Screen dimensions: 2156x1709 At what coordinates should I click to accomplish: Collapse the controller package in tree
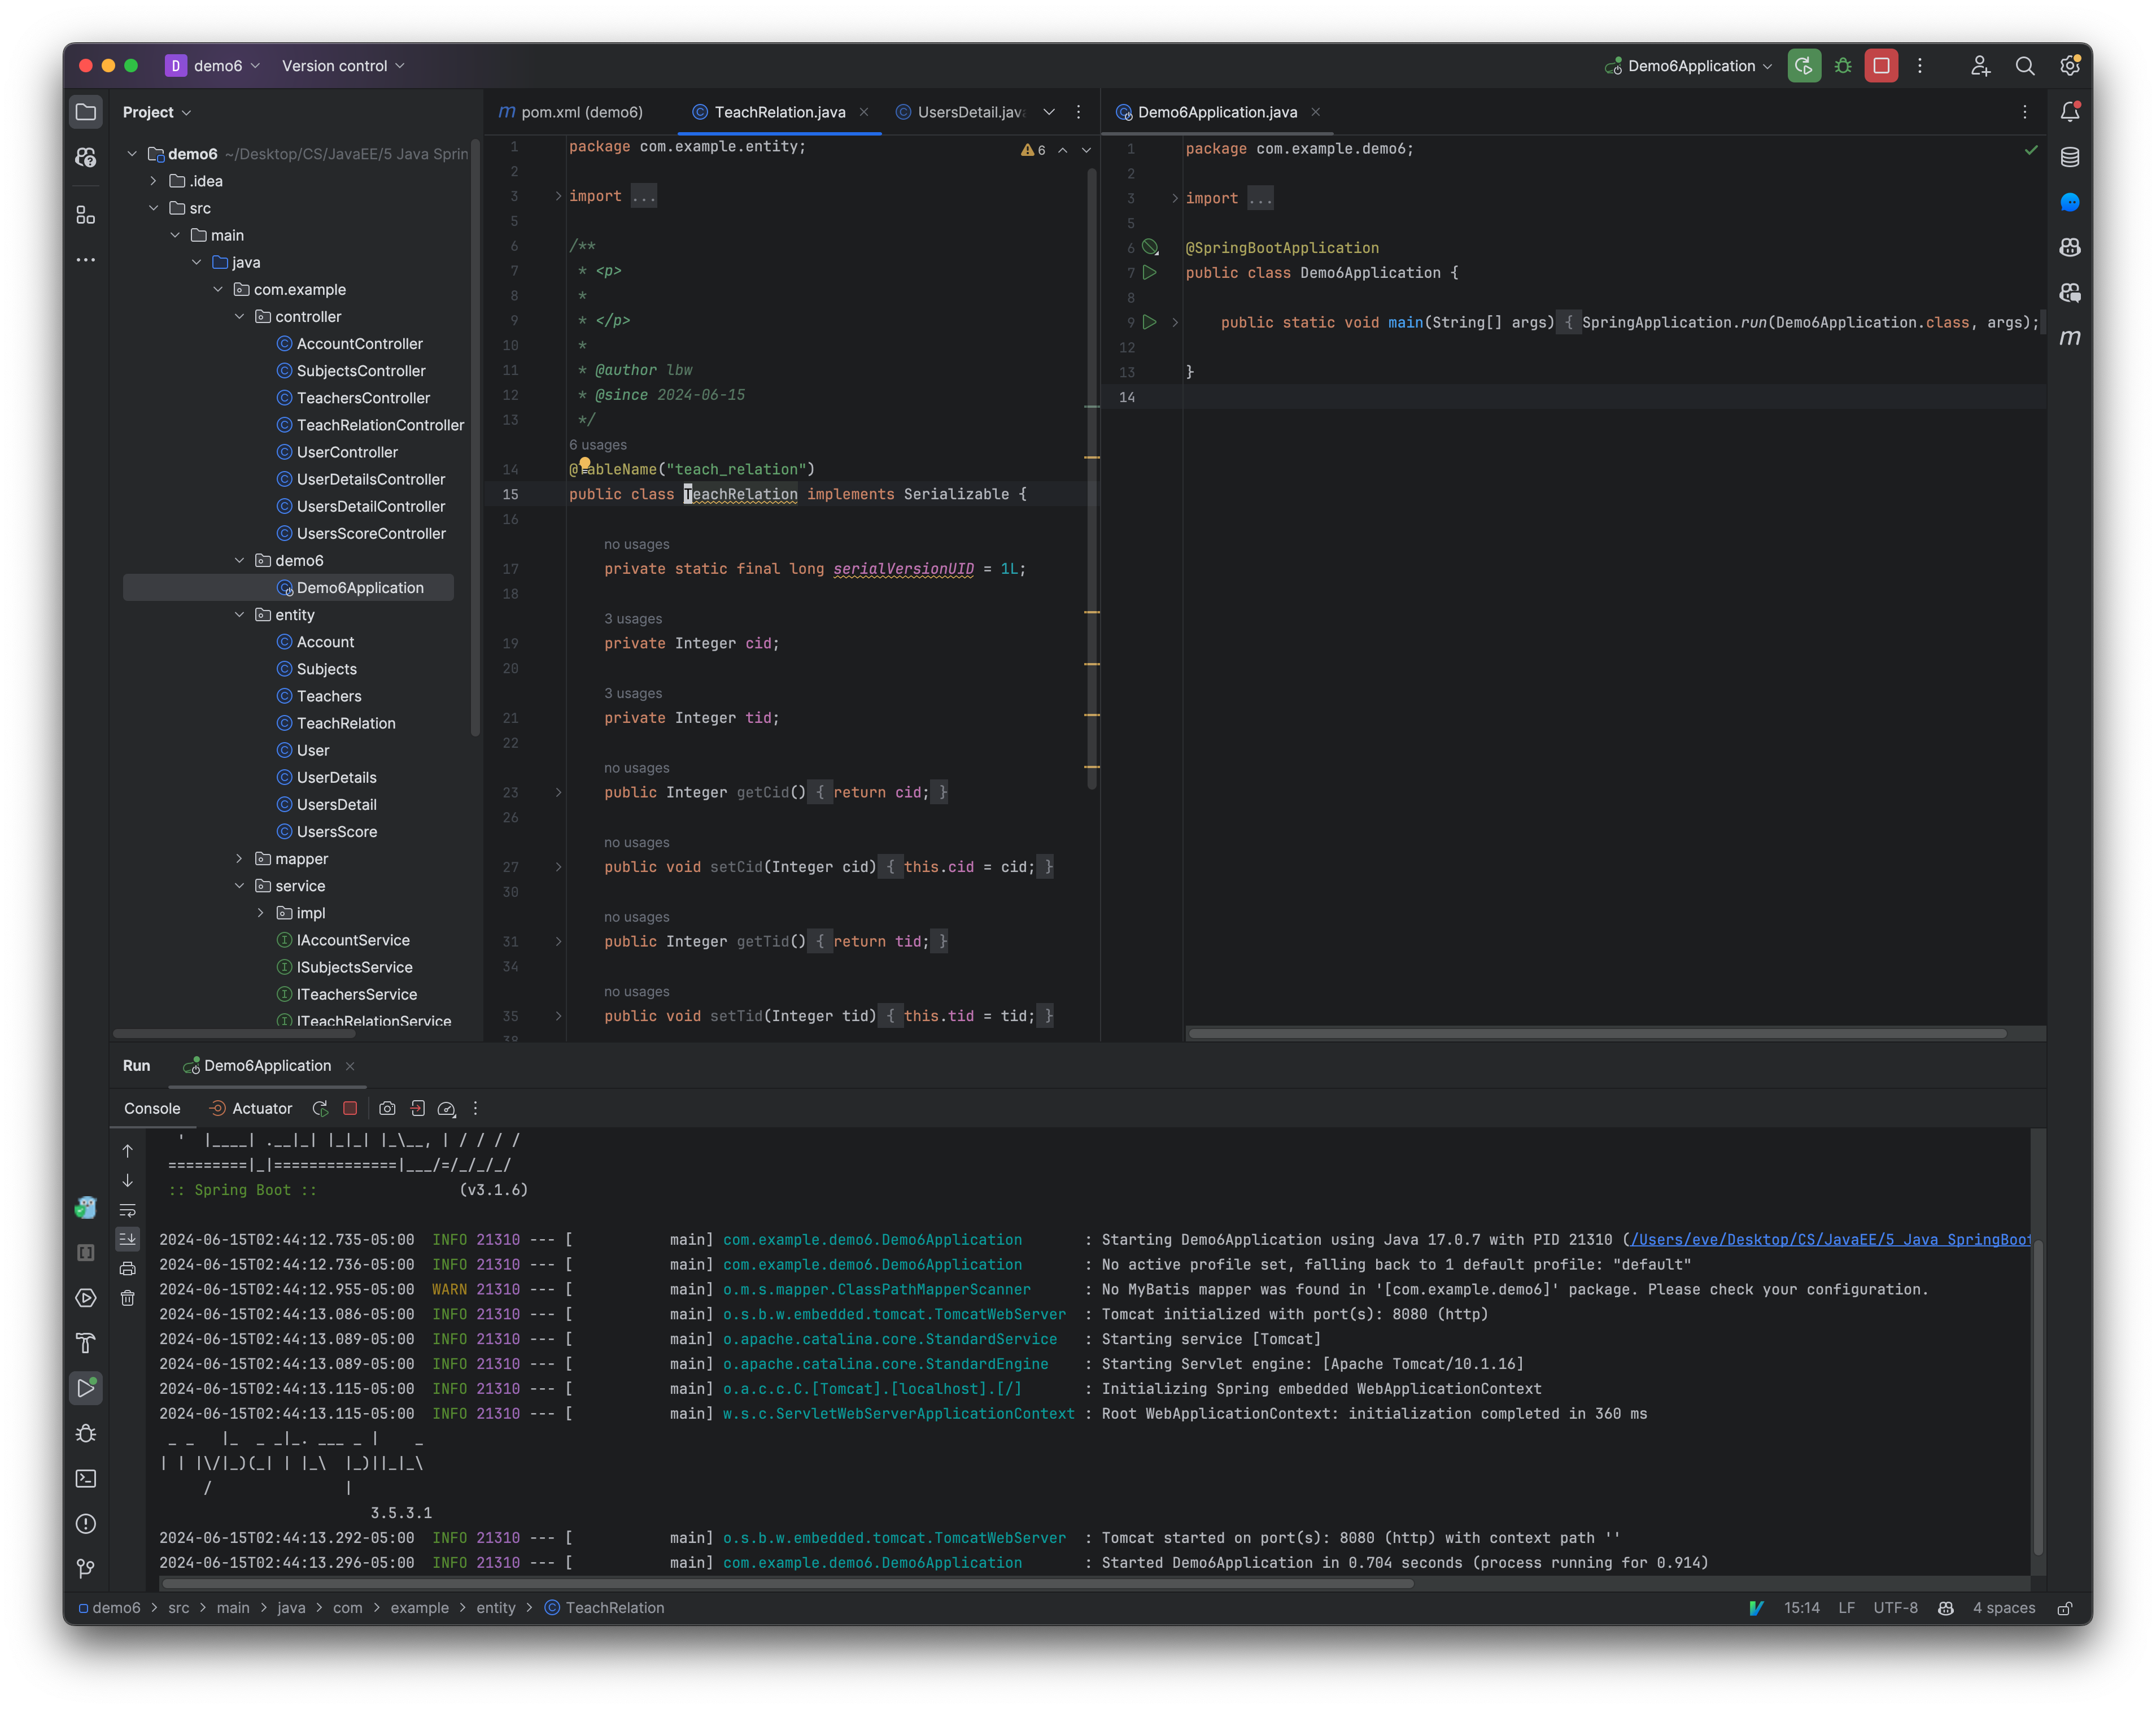[239, 316]
